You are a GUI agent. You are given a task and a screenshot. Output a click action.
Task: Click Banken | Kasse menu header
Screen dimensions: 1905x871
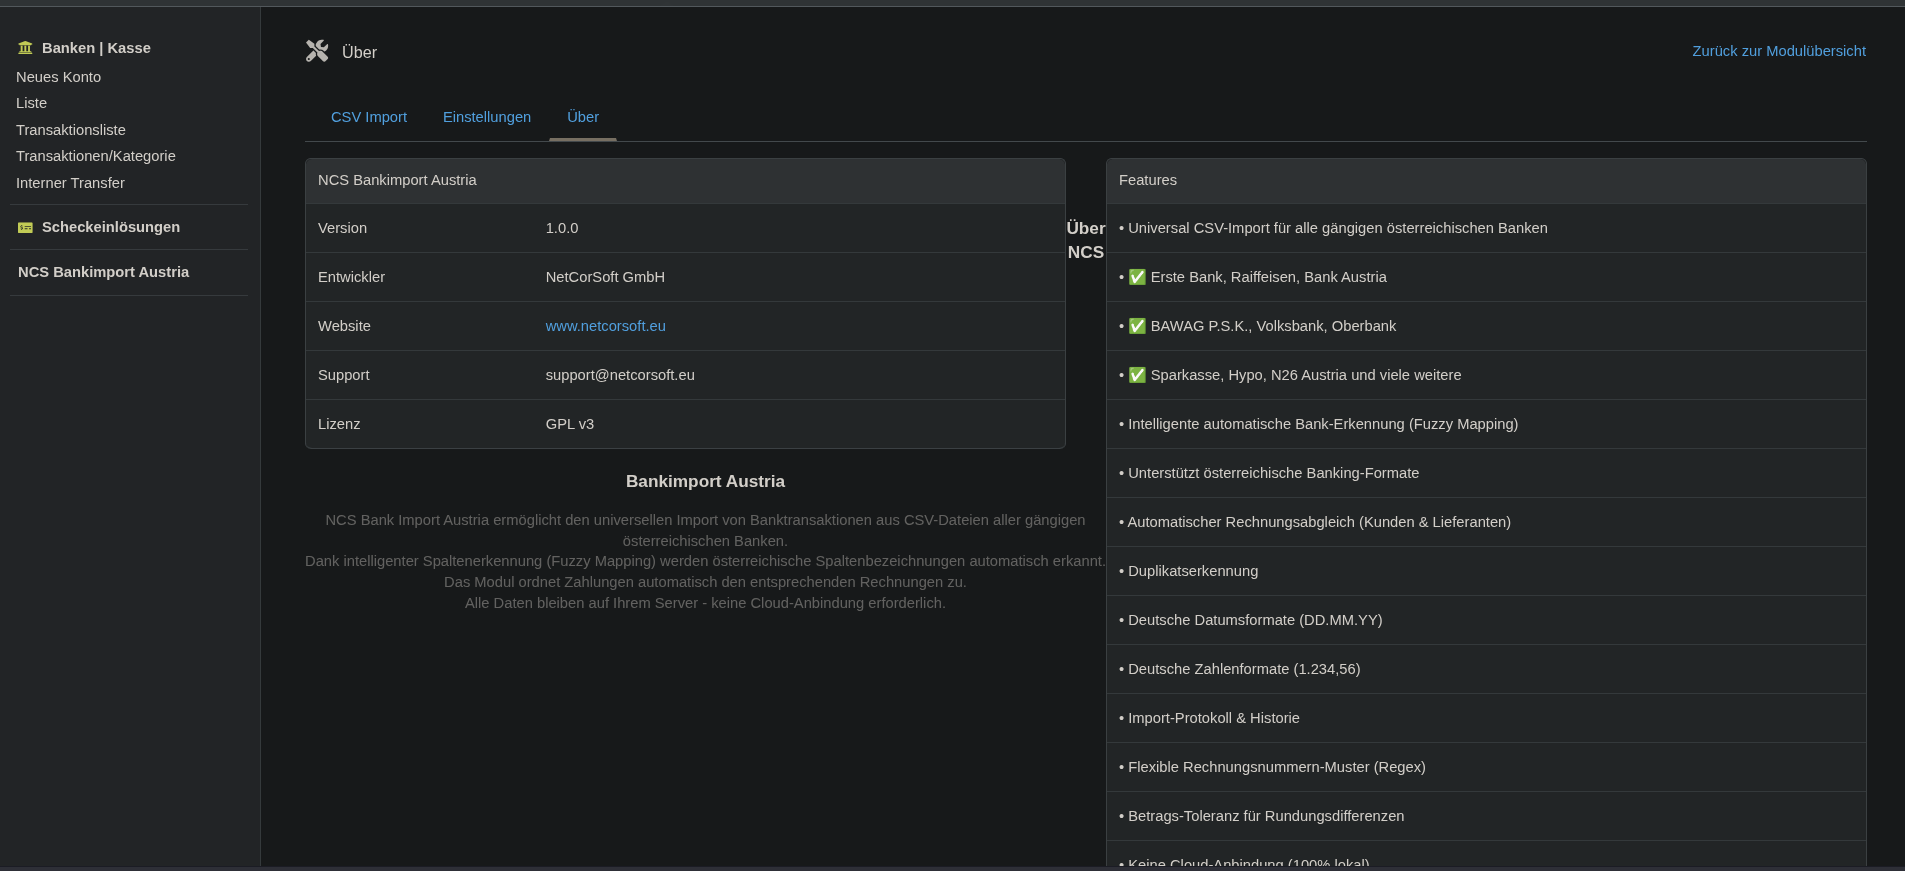(96, 48)
